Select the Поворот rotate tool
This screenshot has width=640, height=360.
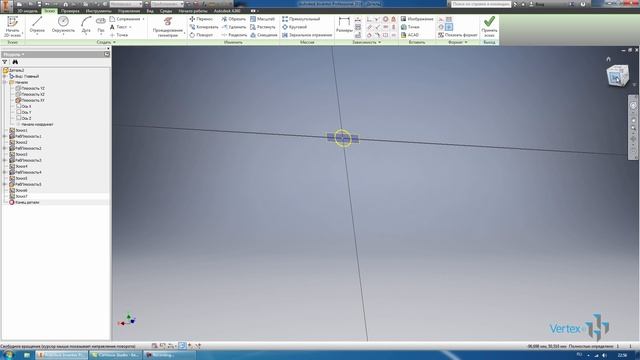click(201, 35)
